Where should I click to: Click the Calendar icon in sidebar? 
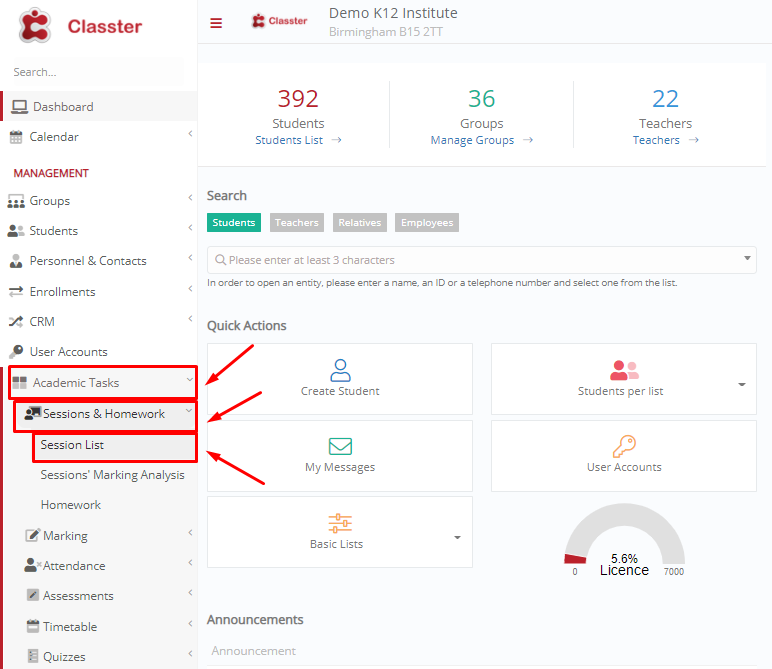(x=16, y=137)
